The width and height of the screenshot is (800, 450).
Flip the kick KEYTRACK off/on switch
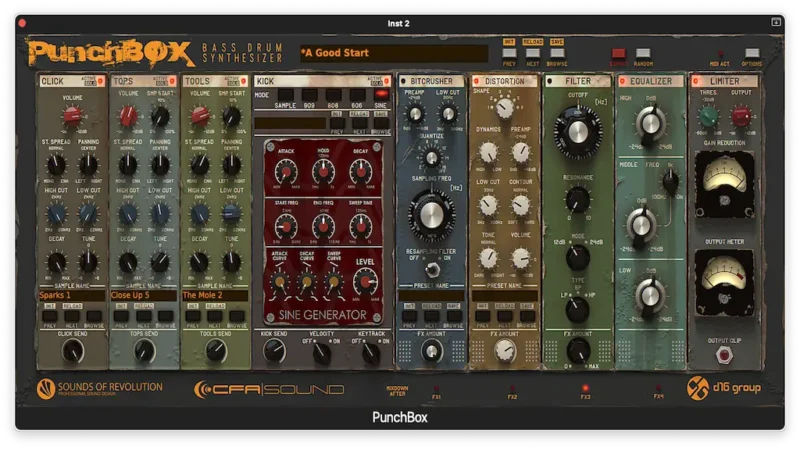pyautogui.click(x=371, y=353)
